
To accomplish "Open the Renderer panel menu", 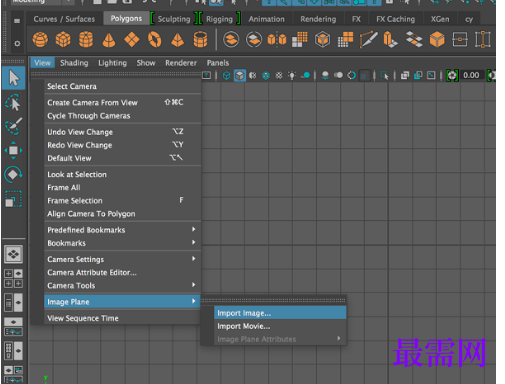I will point(181,63).
